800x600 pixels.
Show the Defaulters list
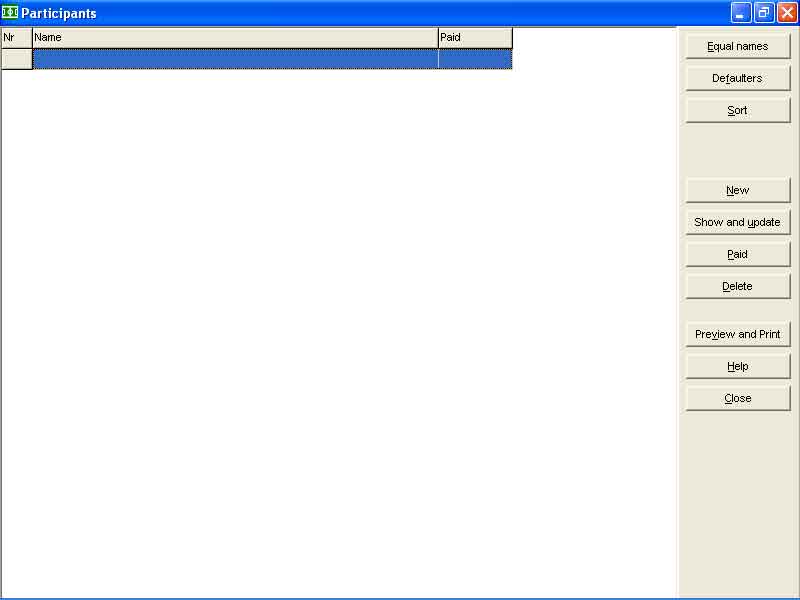pos(738,78)
